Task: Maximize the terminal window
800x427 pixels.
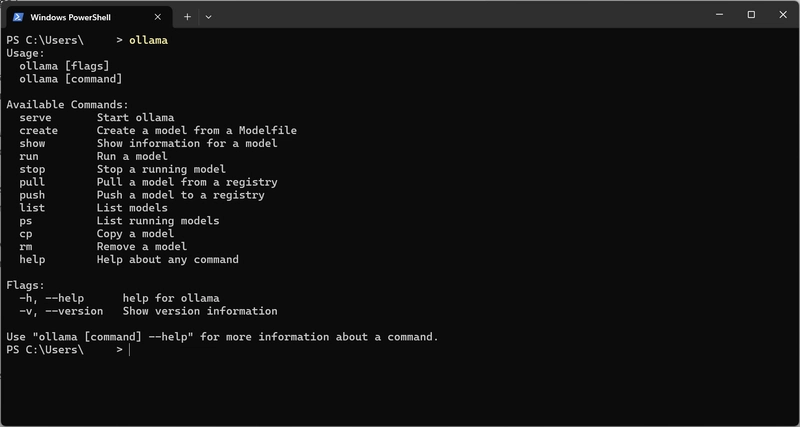Action: click(751, 15)
